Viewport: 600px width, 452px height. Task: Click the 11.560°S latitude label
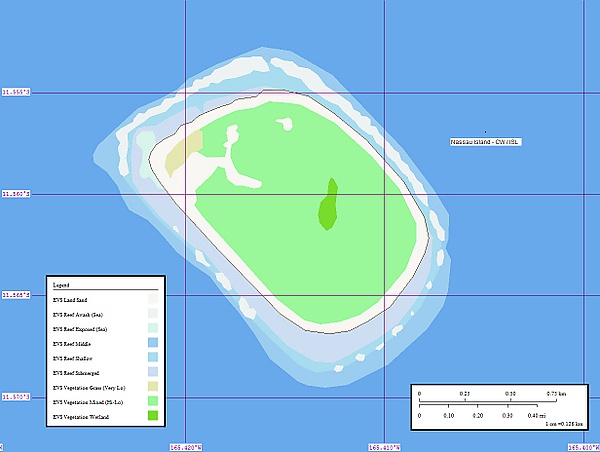(16, 194)
